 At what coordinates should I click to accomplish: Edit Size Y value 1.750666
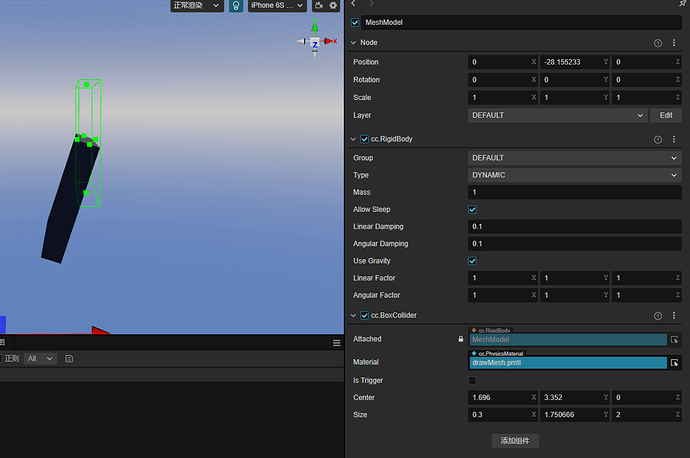click(x=574, y=414)
